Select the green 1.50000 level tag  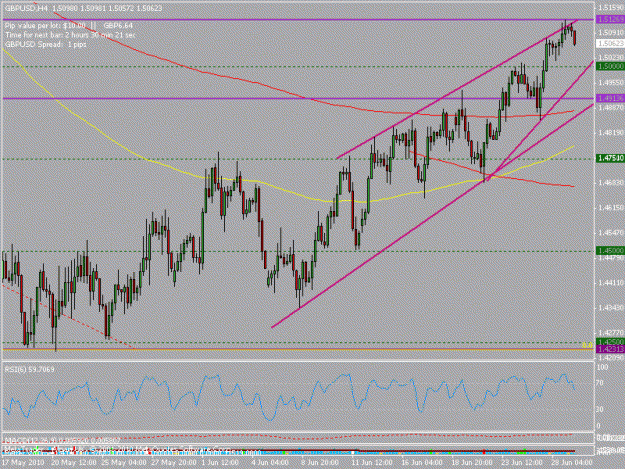pyautogui.click(x=610, y=67)
